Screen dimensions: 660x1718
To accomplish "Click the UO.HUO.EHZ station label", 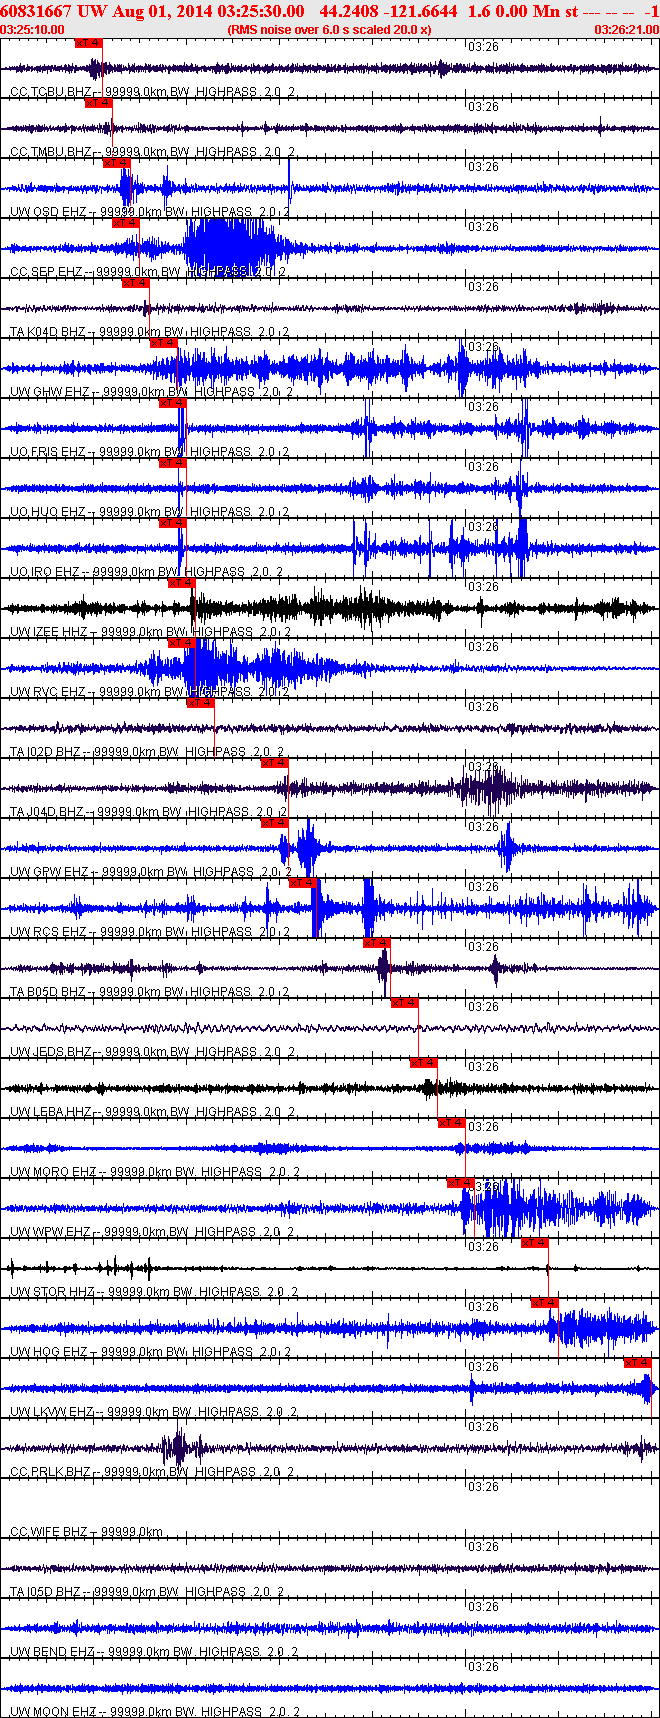I will 47,512.
